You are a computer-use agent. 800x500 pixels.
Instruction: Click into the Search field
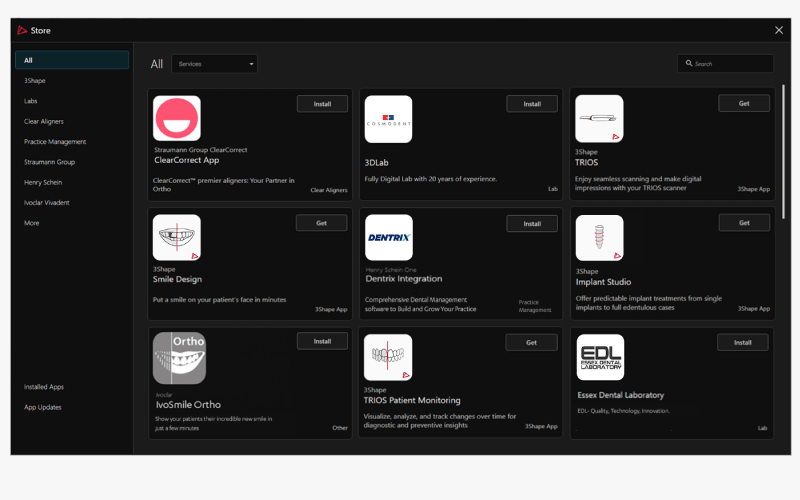click(x=726, y=63)
